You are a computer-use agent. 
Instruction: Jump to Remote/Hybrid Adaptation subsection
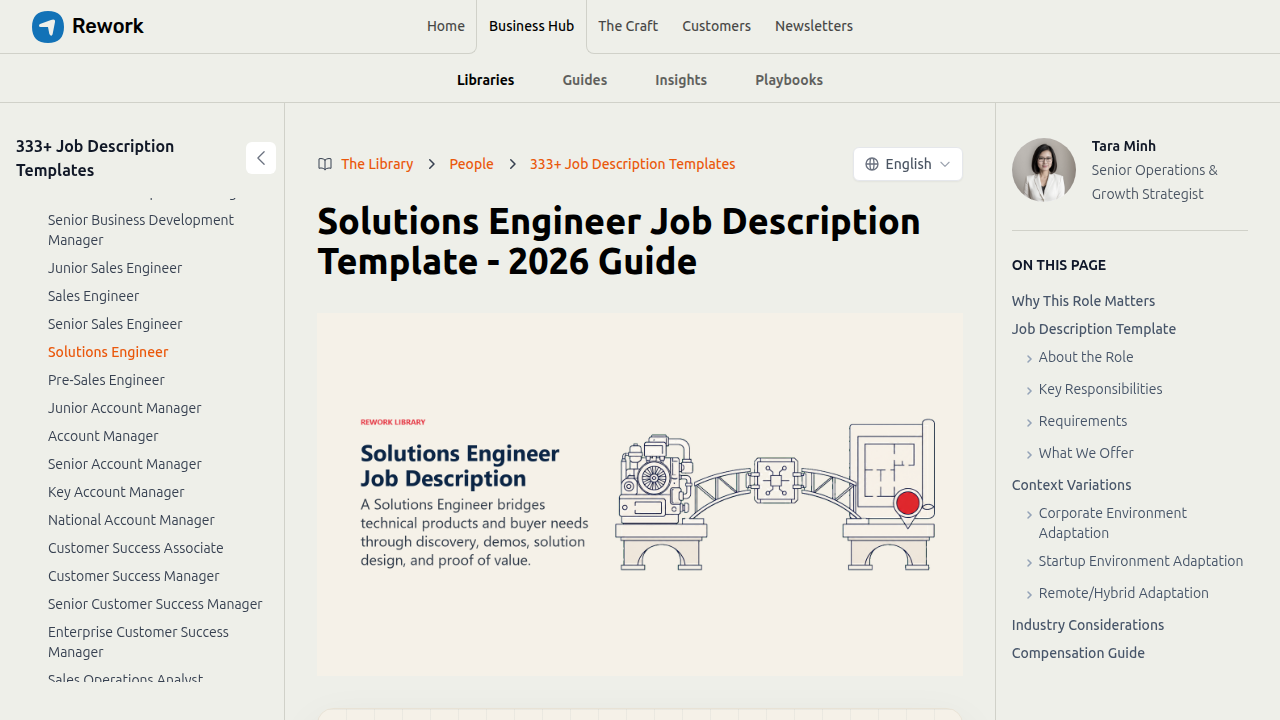[1124, 593]
